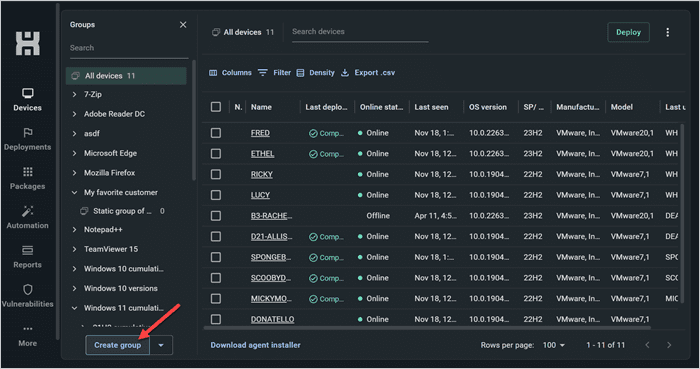700x369 pixels.
Task: Click D21-ALLIS deployment completed icon
Action: click(x=313, y=237)
